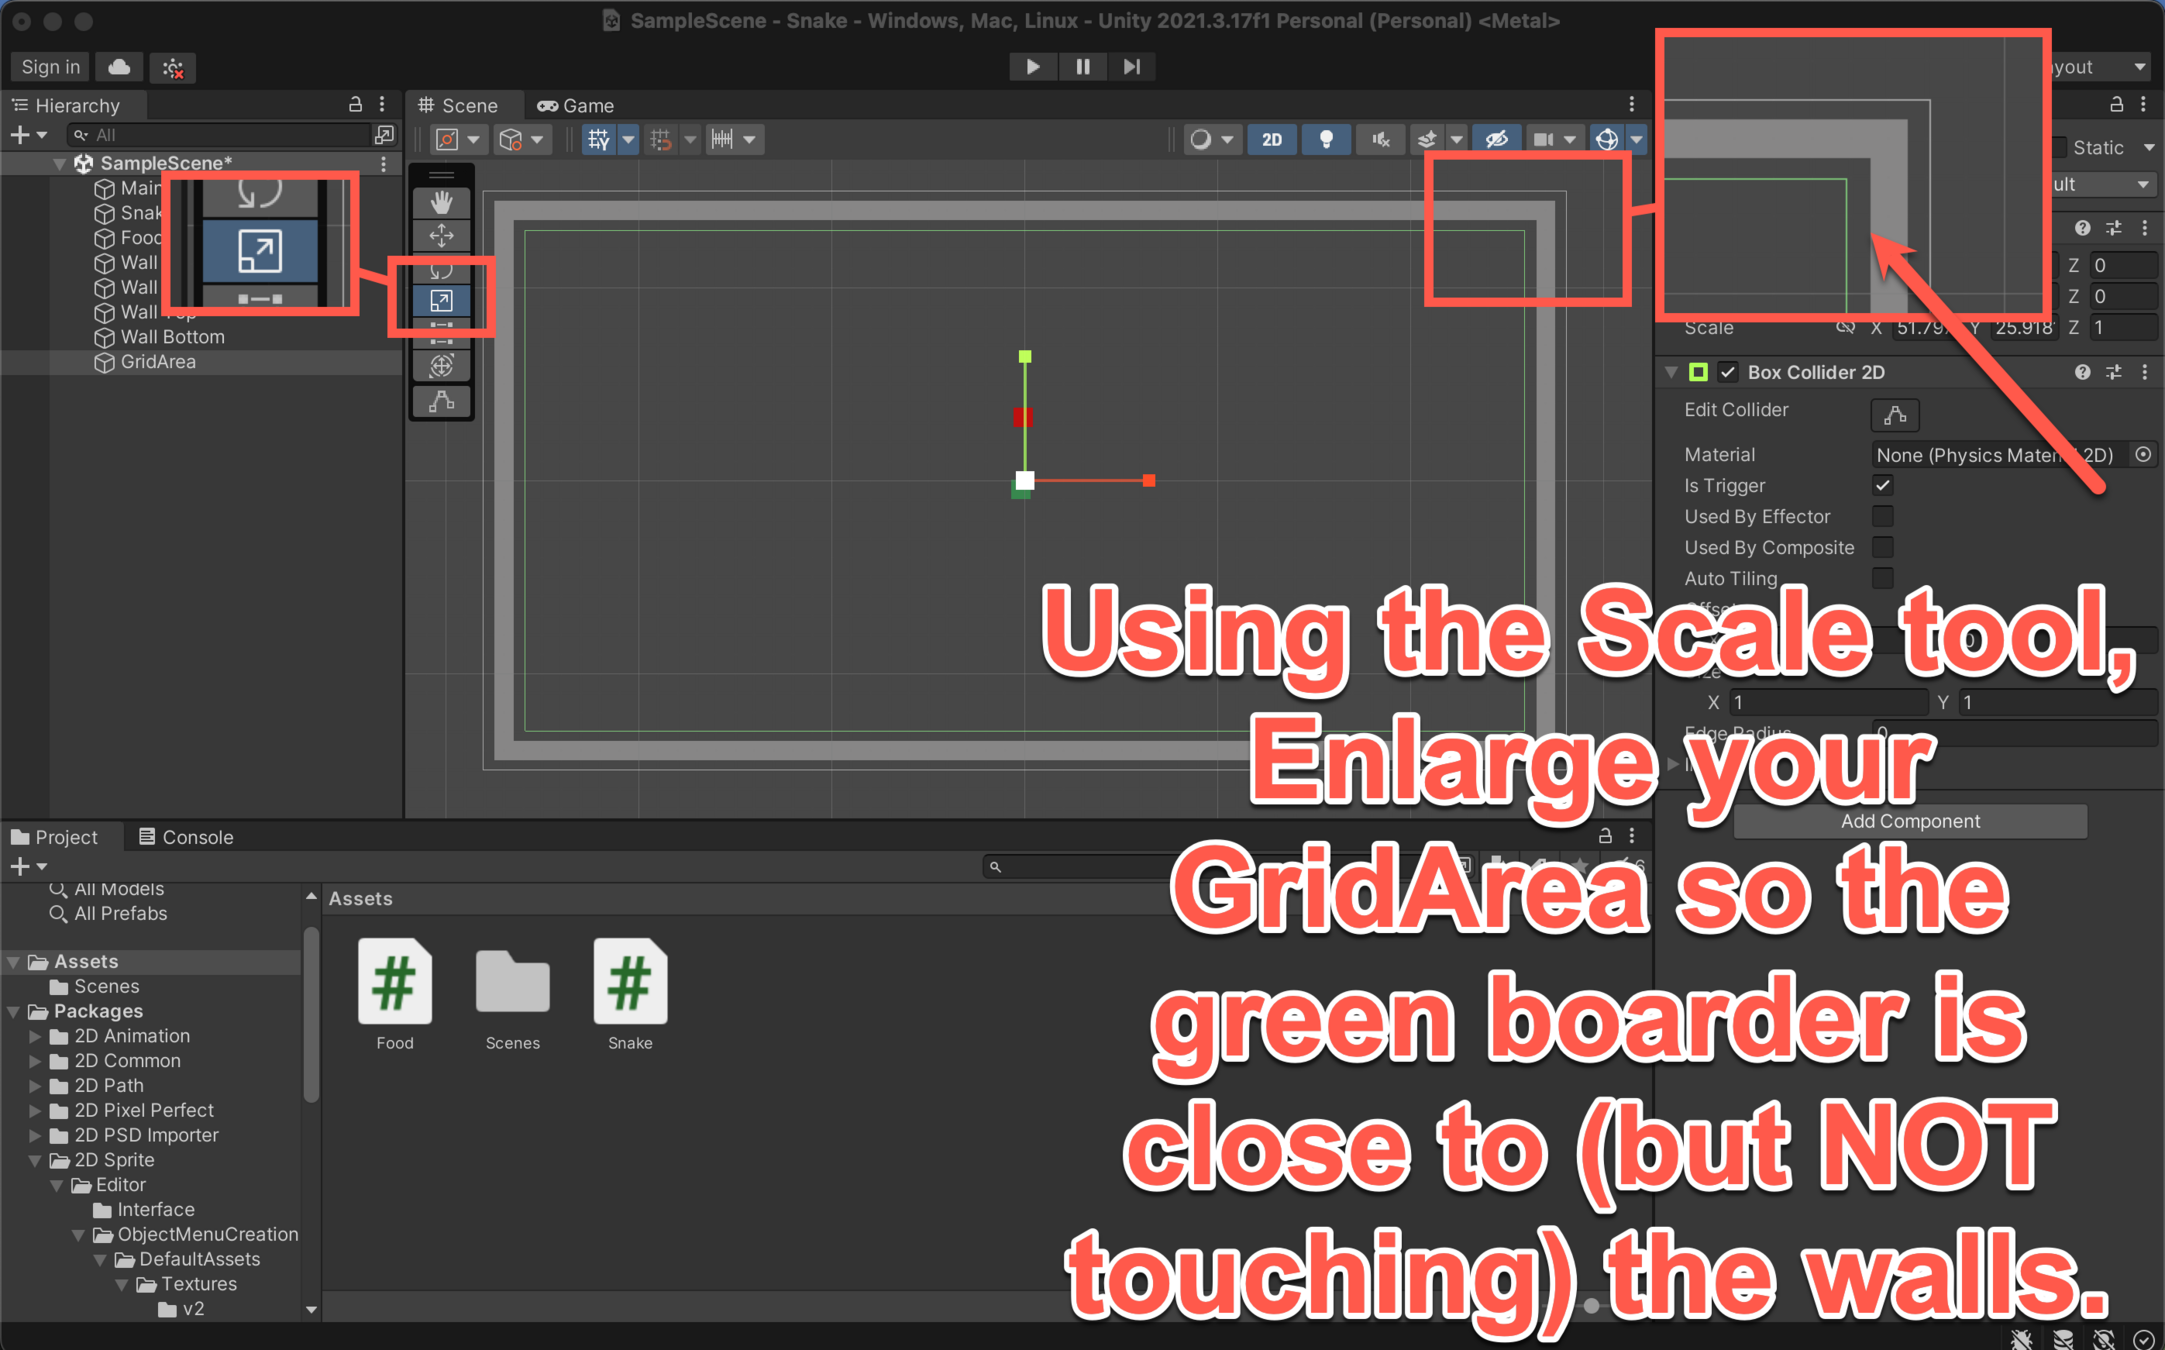Screen dimensions: 2165x1350
Task: Click the Edit Collider button
Action: 1894,414
